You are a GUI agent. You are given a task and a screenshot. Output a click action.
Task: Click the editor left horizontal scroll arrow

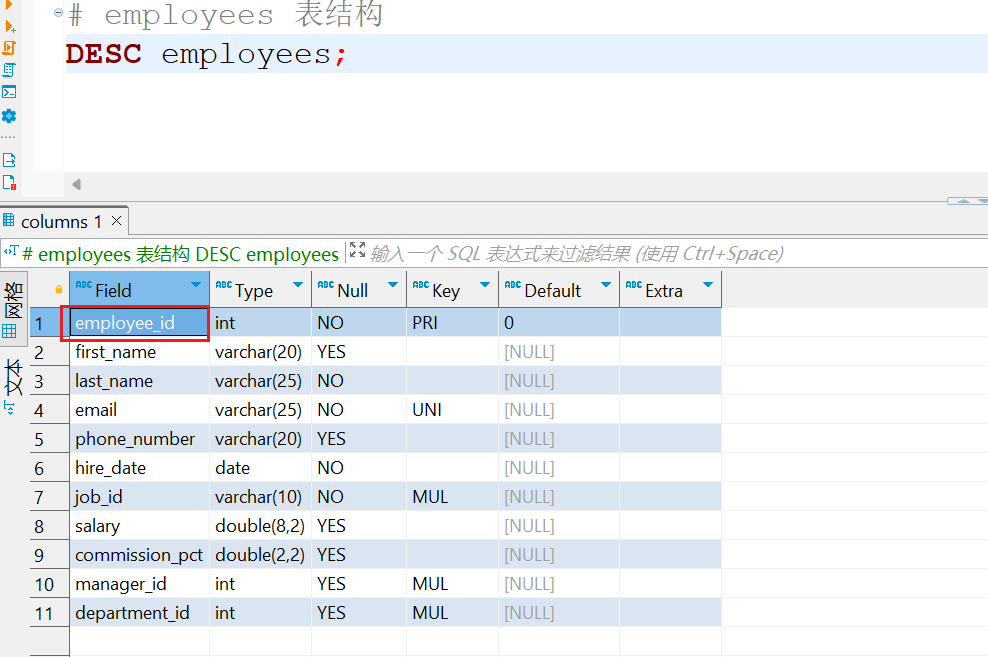(76, 185)
